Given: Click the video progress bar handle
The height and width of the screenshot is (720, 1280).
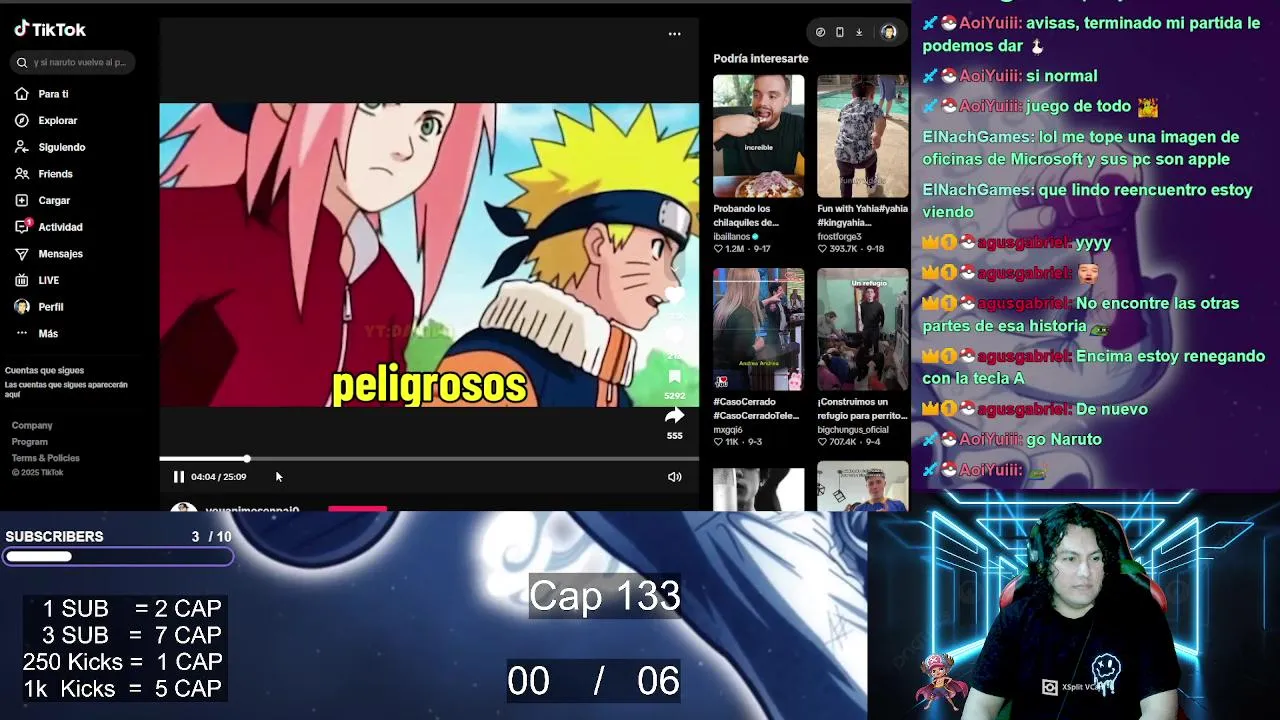Looking at the screenshot, I should 246,459.
